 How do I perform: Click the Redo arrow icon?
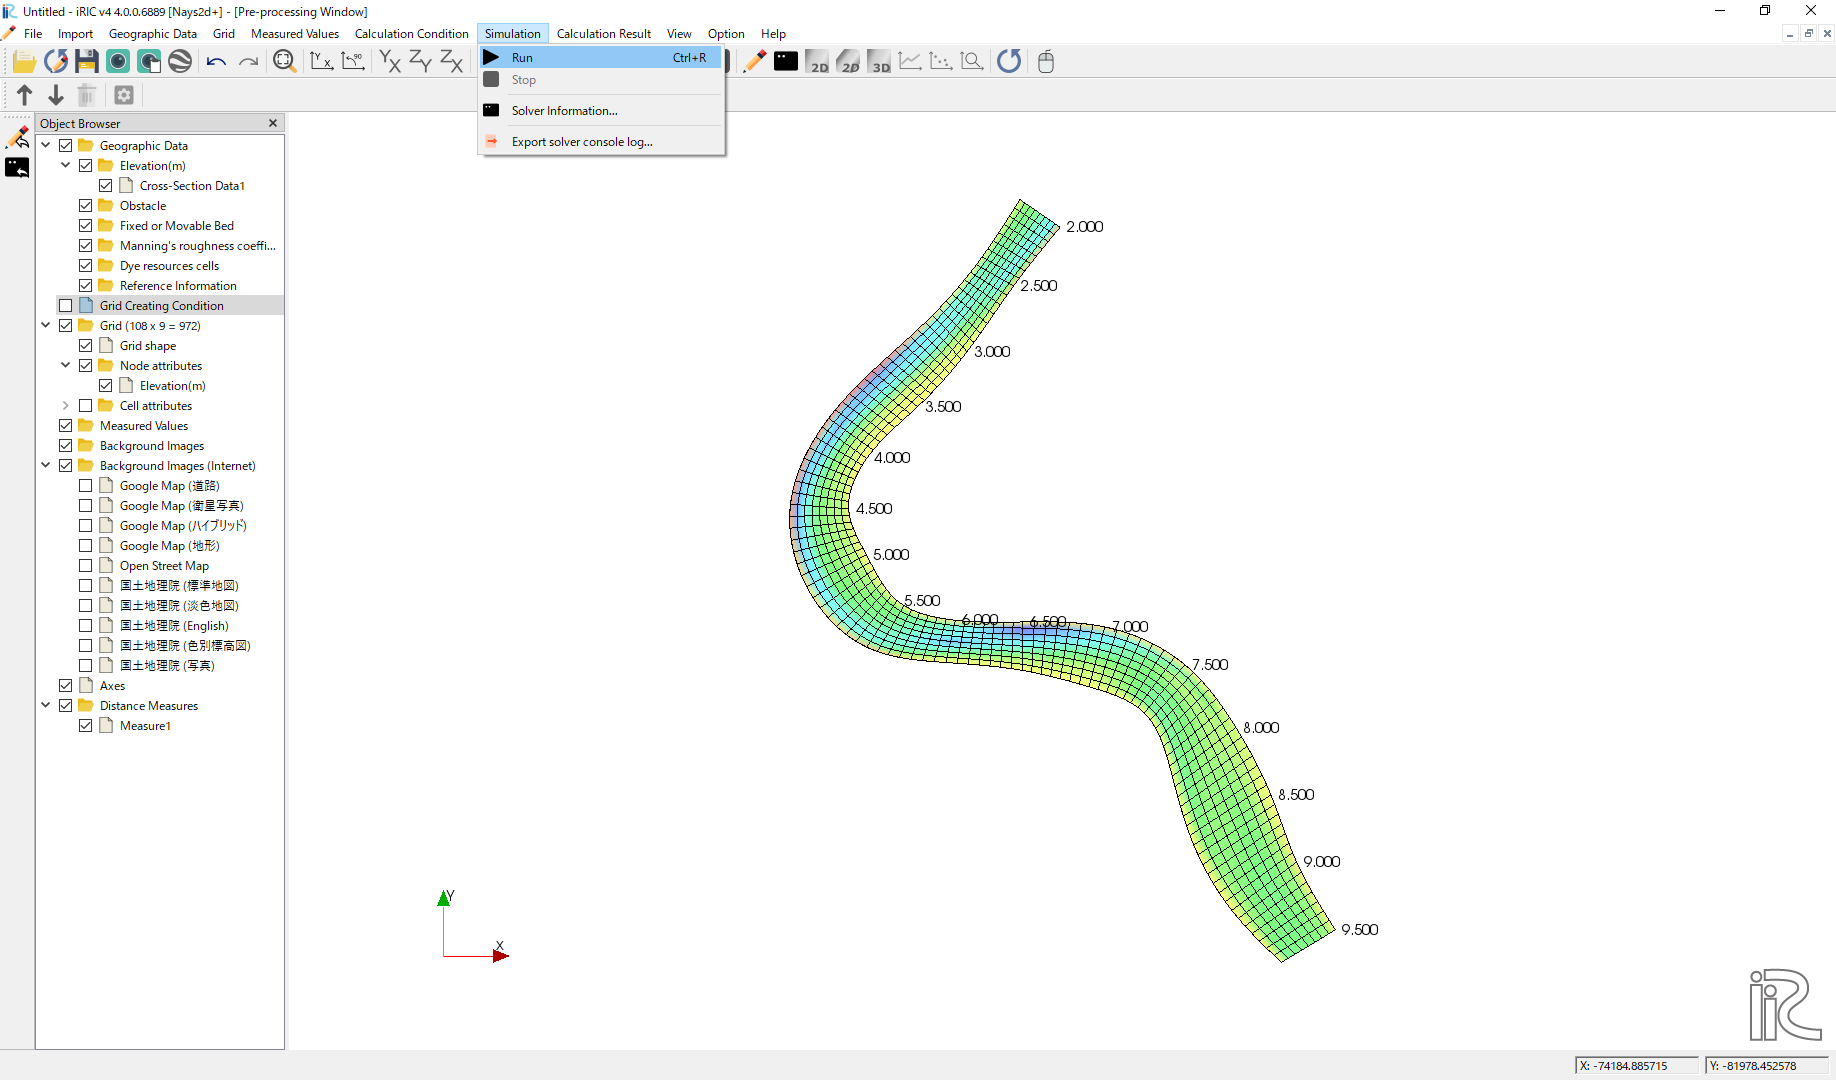(x=248, y=62)
